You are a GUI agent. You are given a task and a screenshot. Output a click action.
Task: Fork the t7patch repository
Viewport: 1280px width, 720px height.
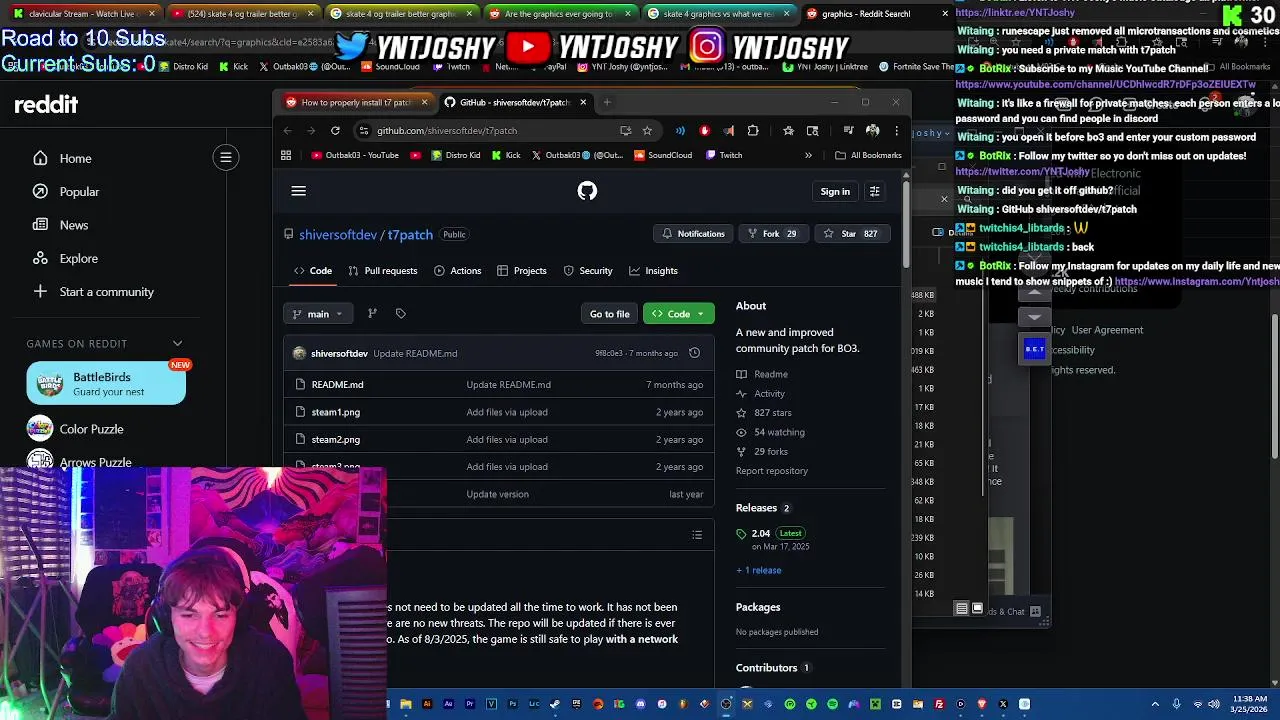click(772, 234)
